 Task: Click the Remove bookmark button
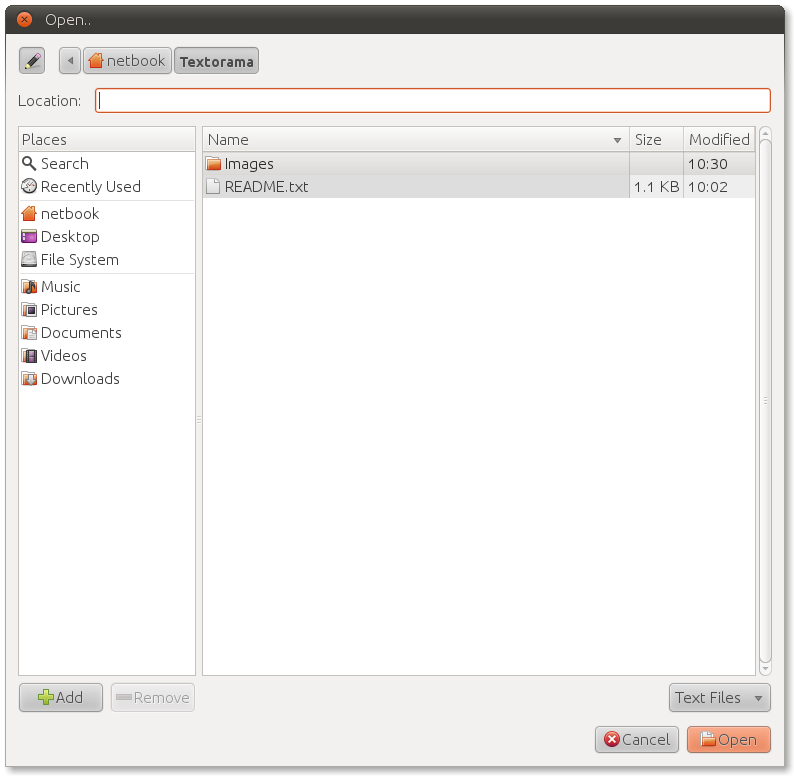tap(153, 697)
